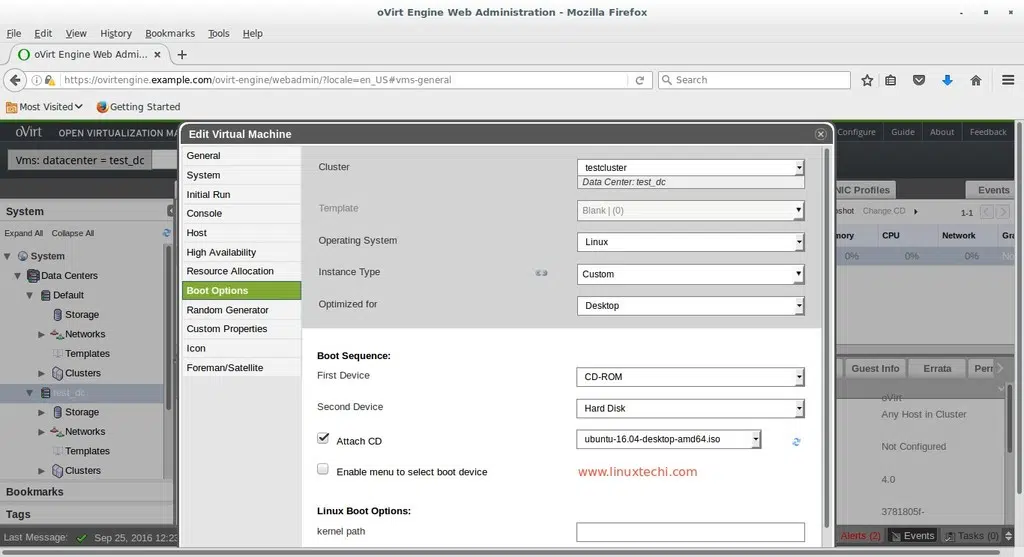
Task: Click the Getting Started bookmark icon
Action: click(102, 106)
